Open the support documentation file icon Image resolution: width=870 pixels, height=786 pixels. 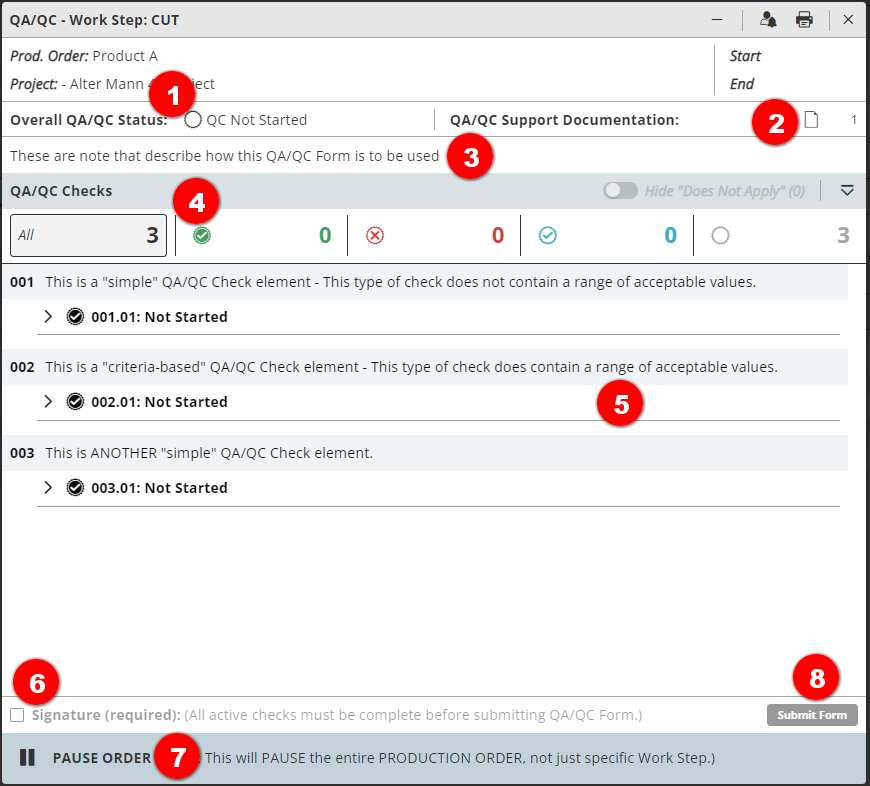[x=812, y=120]
